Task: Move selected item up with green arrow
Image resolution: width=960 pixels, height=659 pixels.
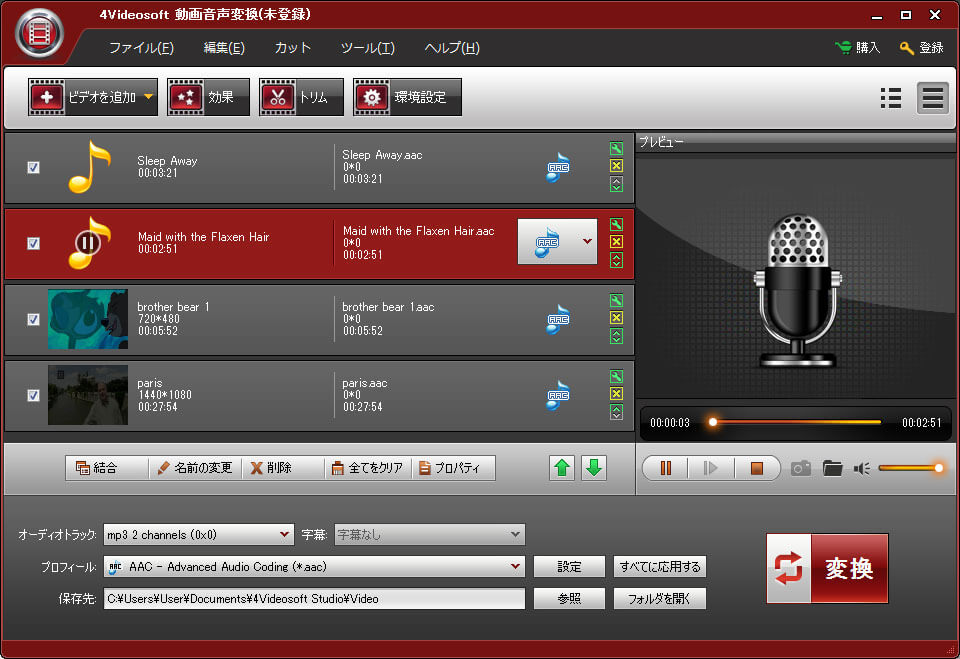Action: point(562,468)
